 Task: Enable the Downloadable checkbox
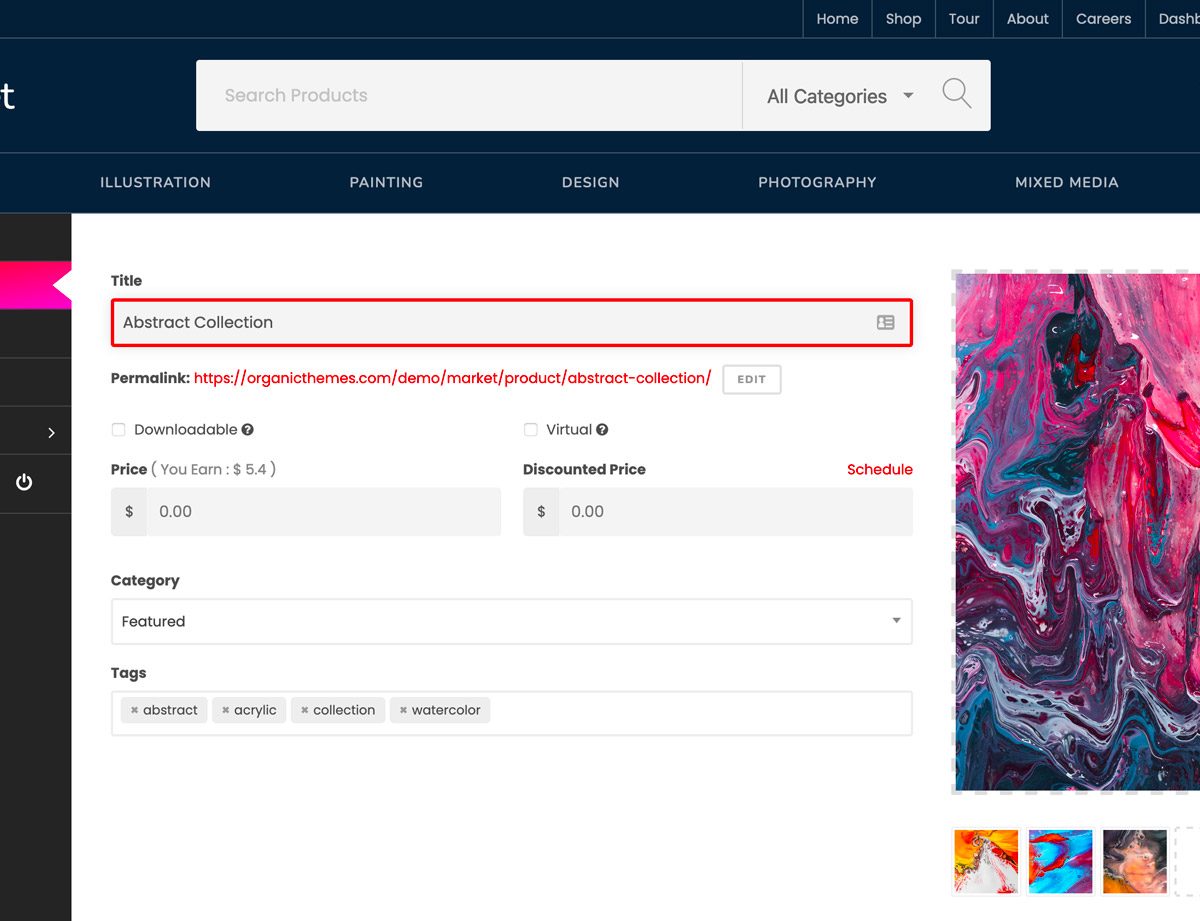click(118, 430)
